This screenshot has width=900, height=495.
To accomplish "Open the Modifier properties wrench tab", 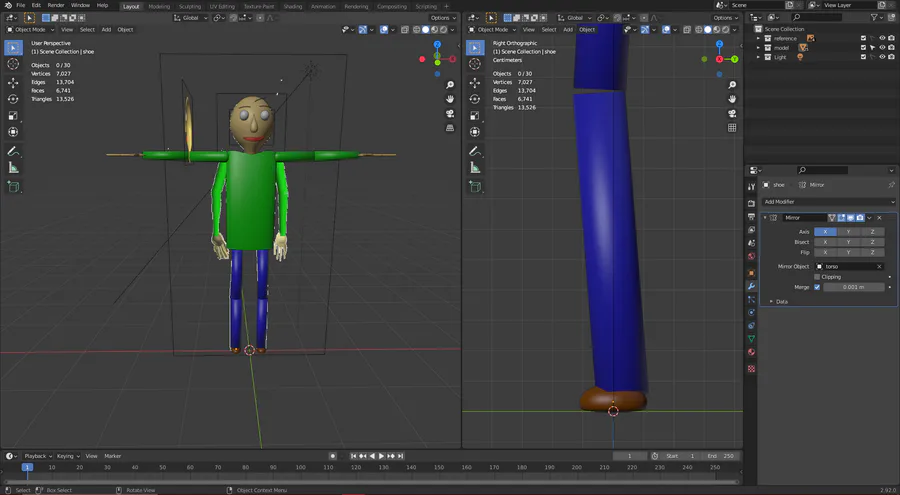I will 751,286.
